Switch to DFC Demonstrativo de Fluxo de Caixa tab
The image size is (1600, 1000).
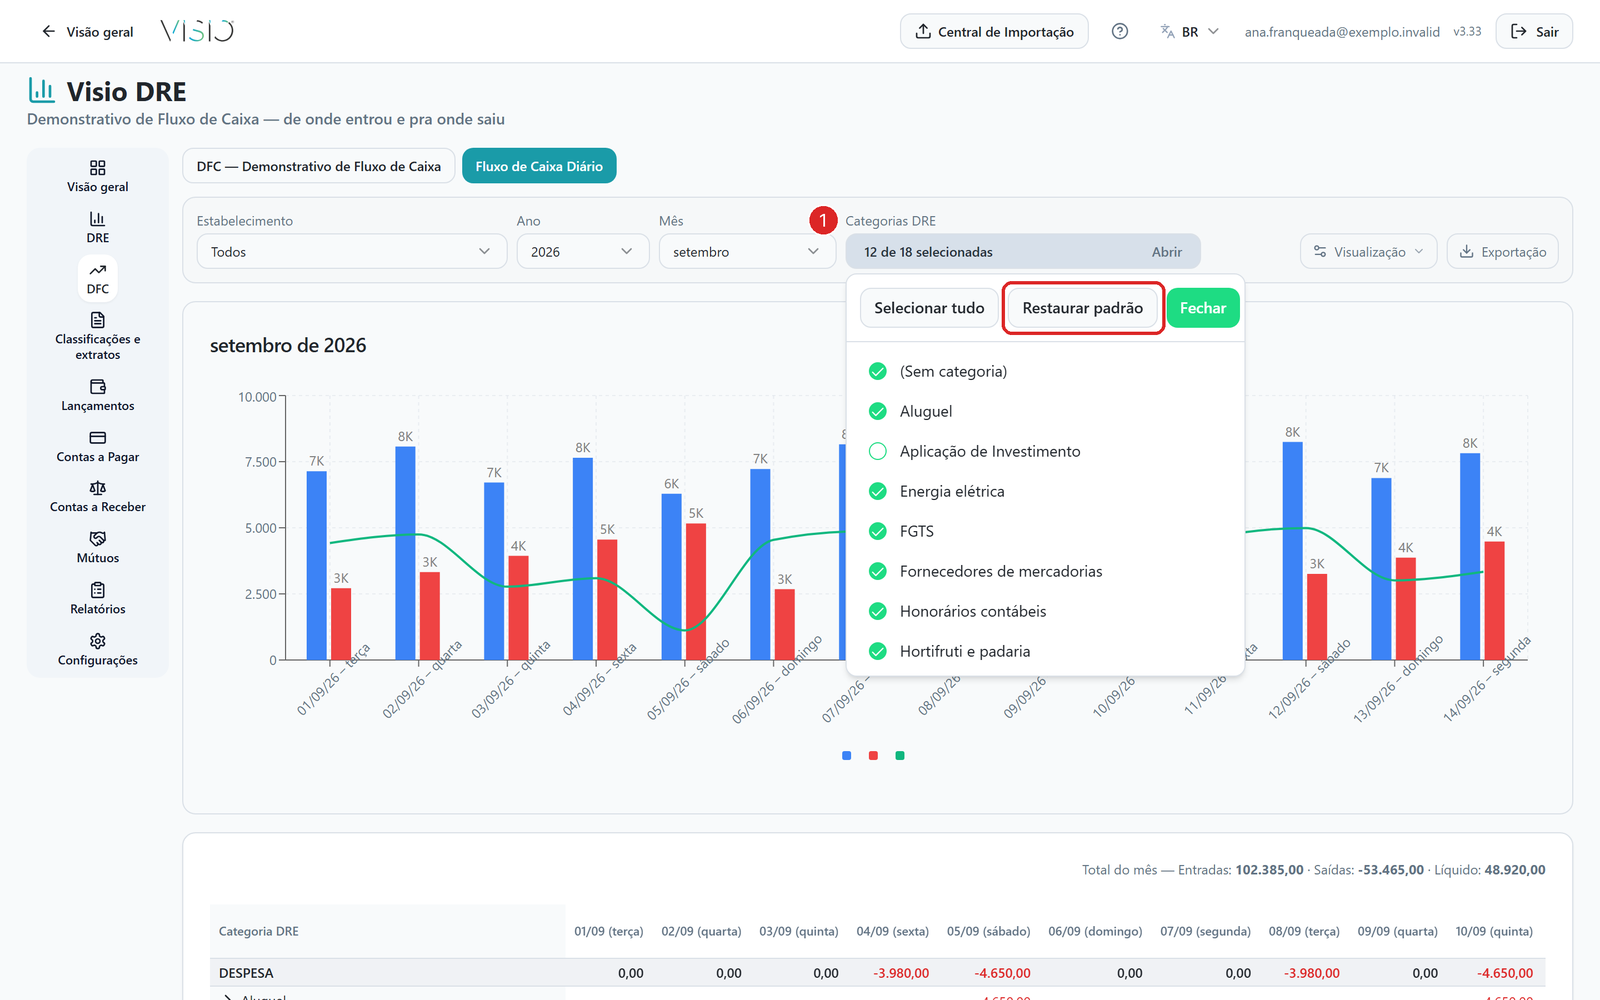coord(319,166)
